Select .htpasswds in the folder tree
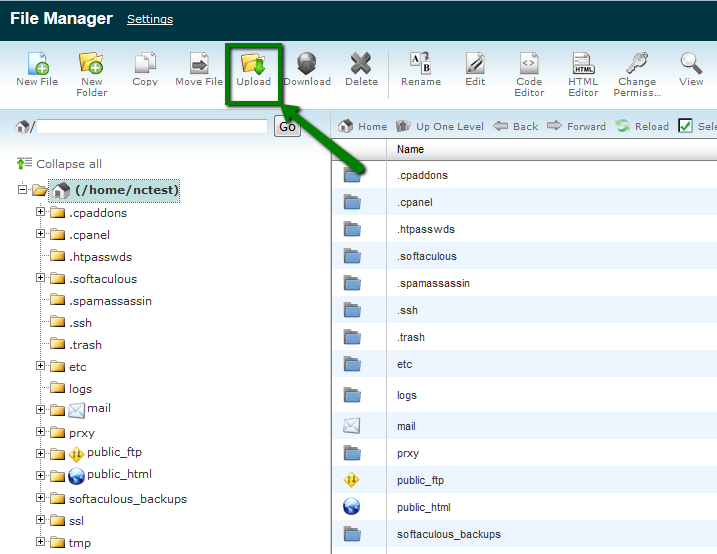This screenshot has height=554, width=717. [x=100, y=257]
